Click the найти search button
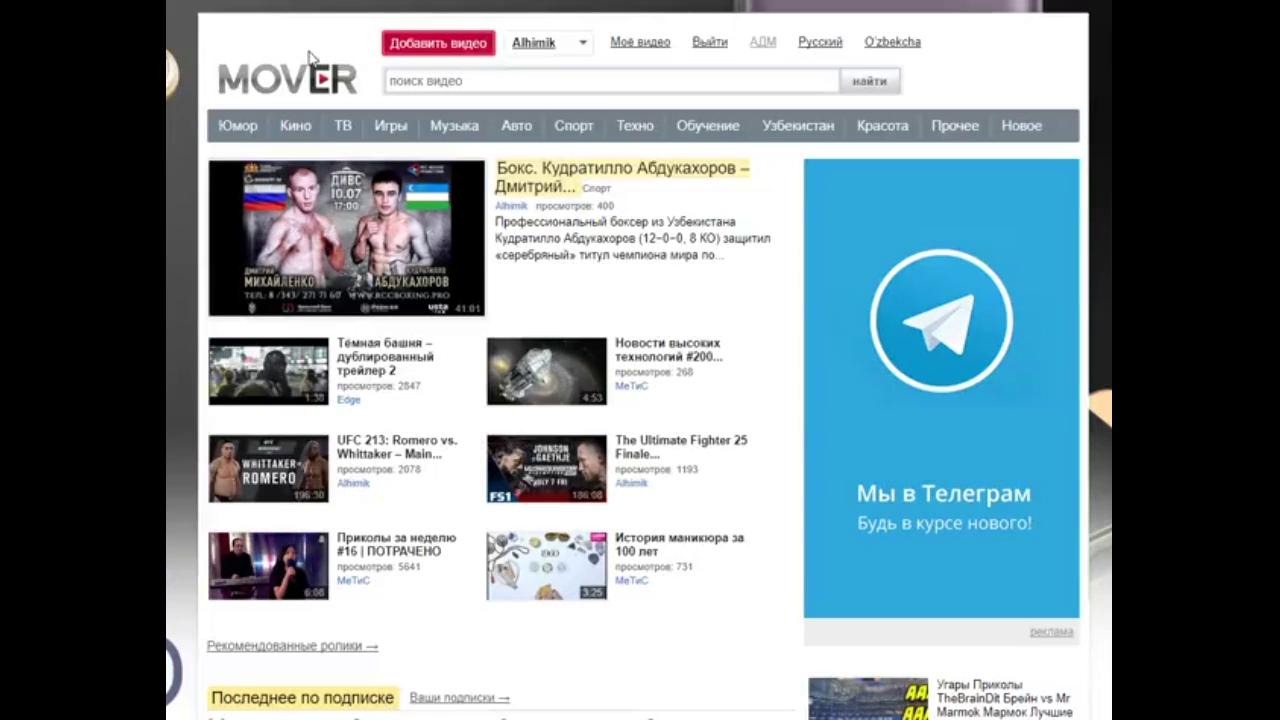1280x720 pixels. click(x=870, y=81)
